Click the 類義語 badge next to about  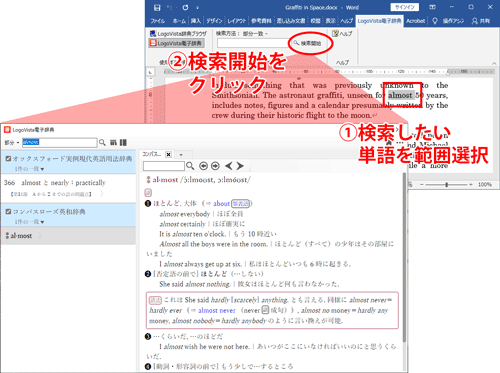pos(241,203)
